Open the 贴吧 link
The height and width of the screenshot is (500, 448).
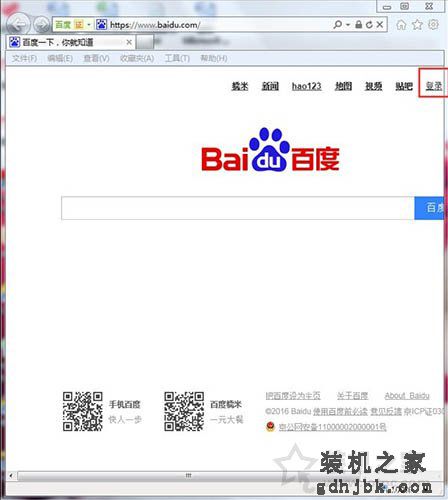404,86
